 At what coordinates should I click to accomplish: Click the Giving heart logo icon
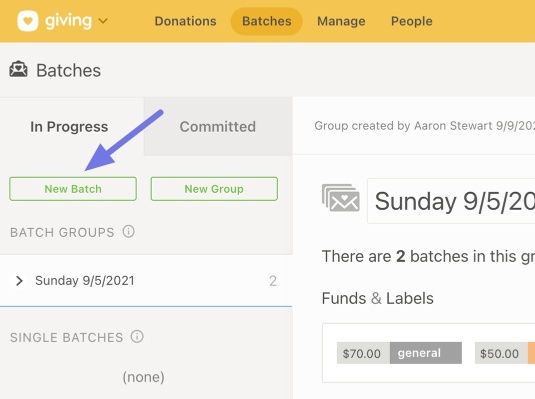click(28, 21)
